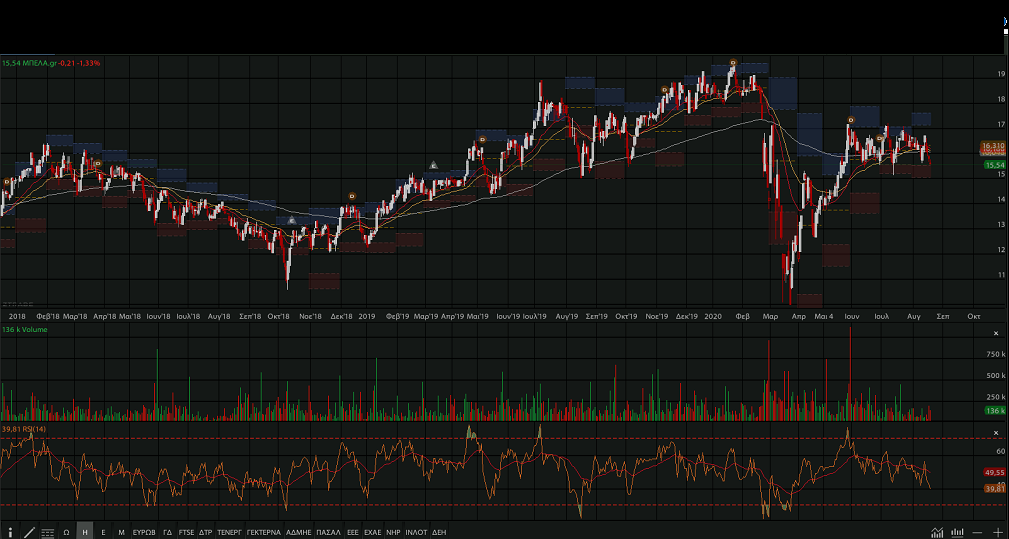Open the ΕΥΡΩΒ symbol tab
Screen dimensions: 1009x539
[144, 532]
